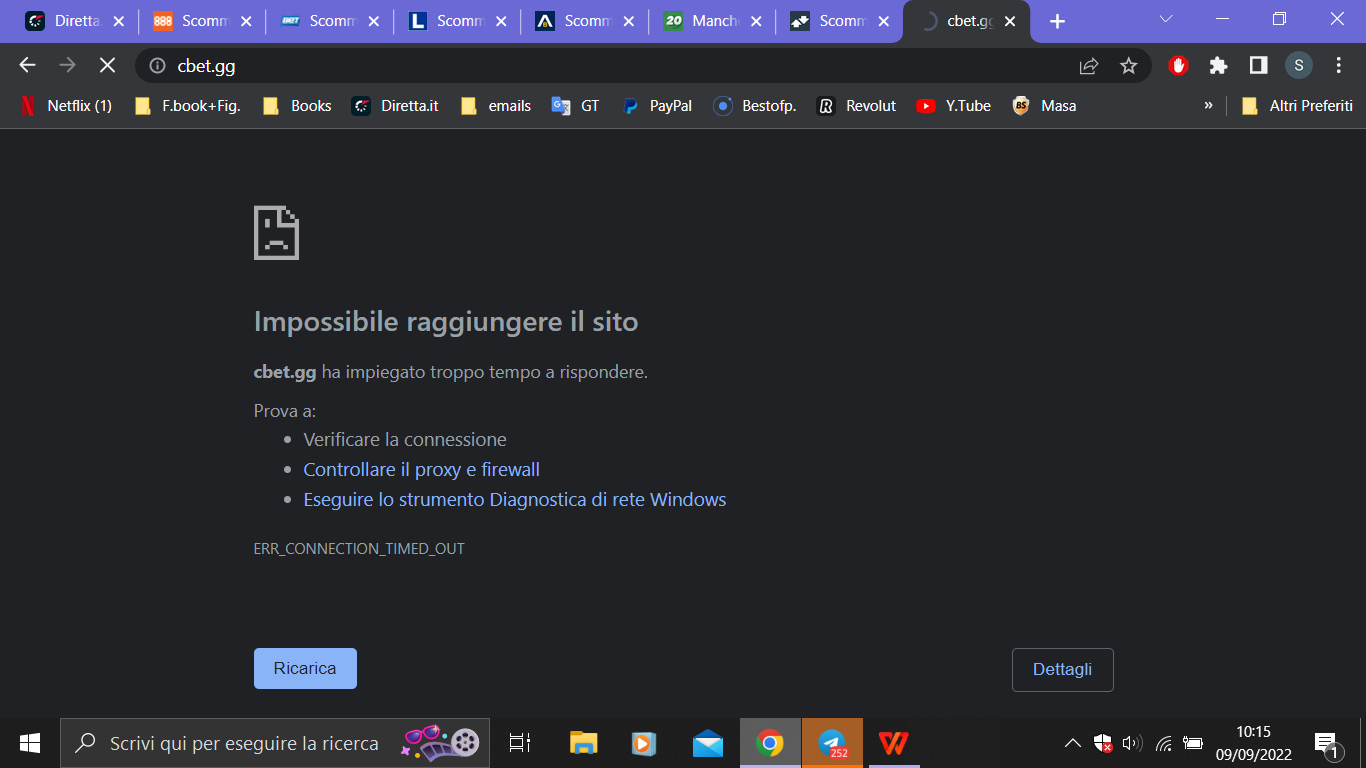Image resolution: width=1366 pixels, height=768 pixels.
Task: Open the Diretta.it bookmark
Action: [x=395, y=105]
